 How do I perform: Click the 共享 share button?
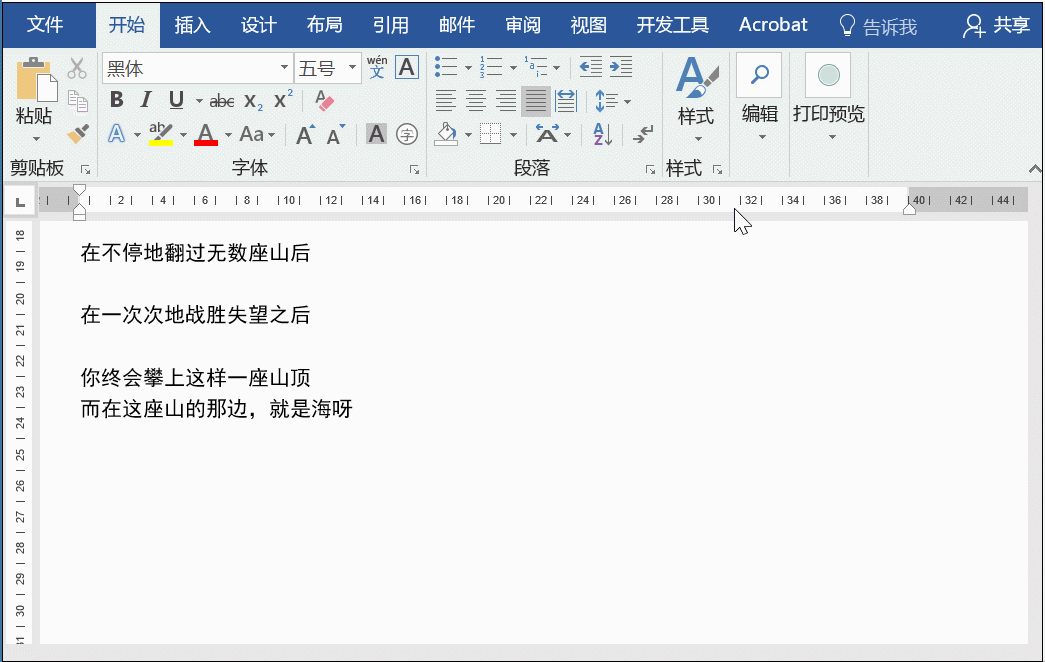click(996, 25)
